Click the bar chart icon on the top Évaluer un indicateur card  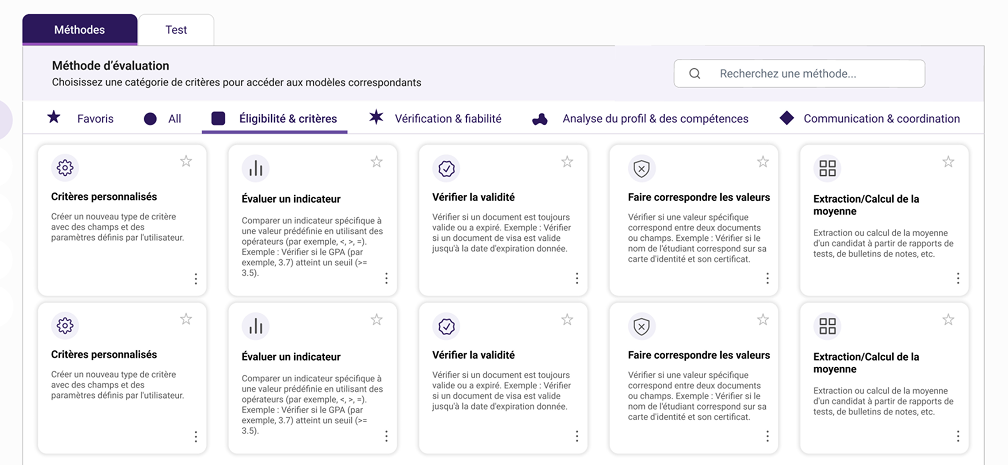[x=256, y=168]
